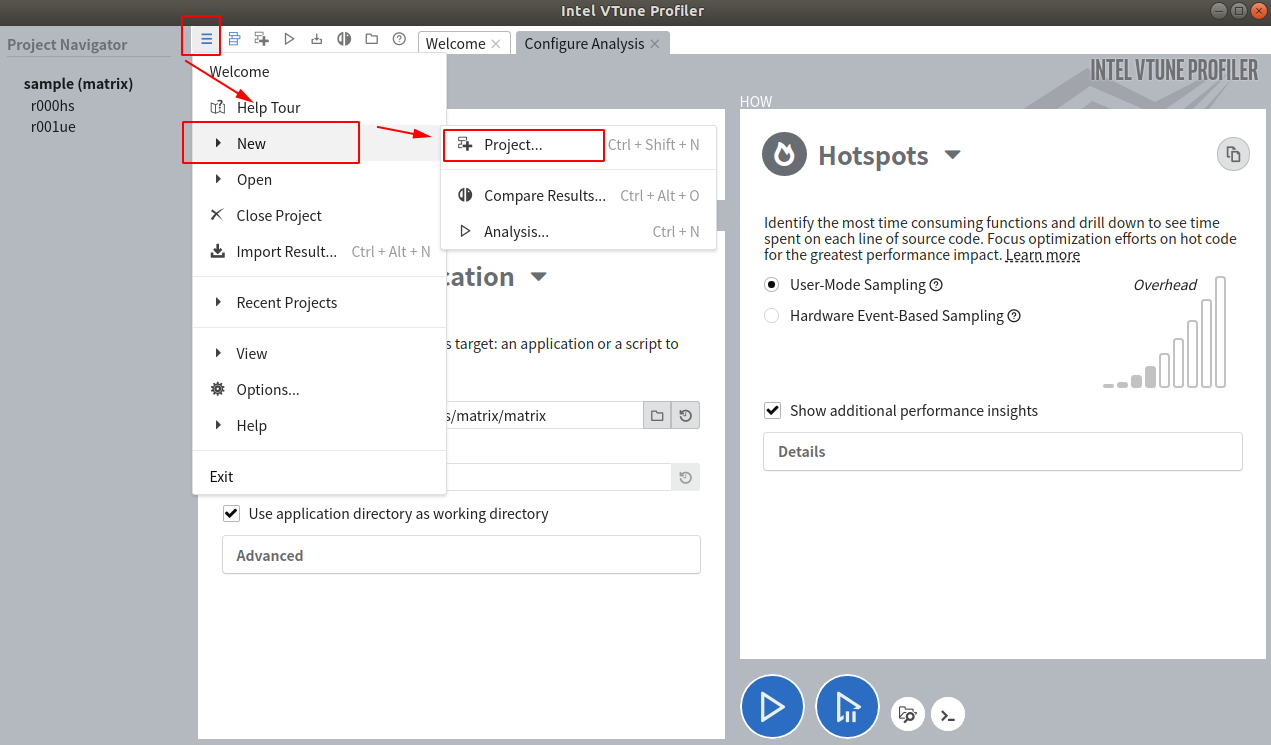Select sample (matrix) project in navigator
Screen dimensions: 1271x745
coord(78,84)
